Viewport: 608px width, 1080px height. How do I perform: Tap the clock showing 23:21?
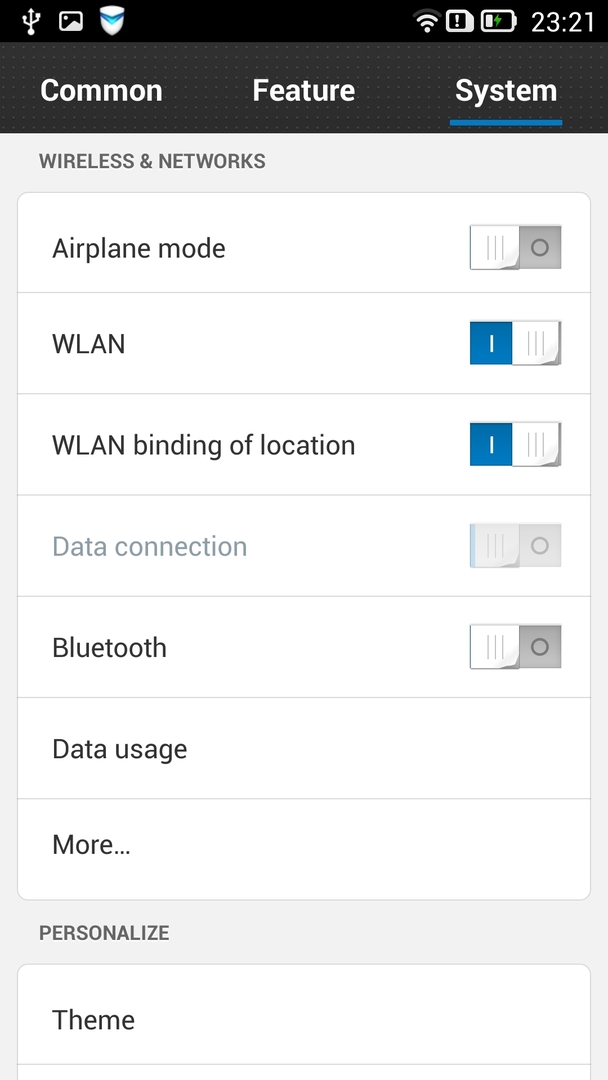click(x=562, y=21)
